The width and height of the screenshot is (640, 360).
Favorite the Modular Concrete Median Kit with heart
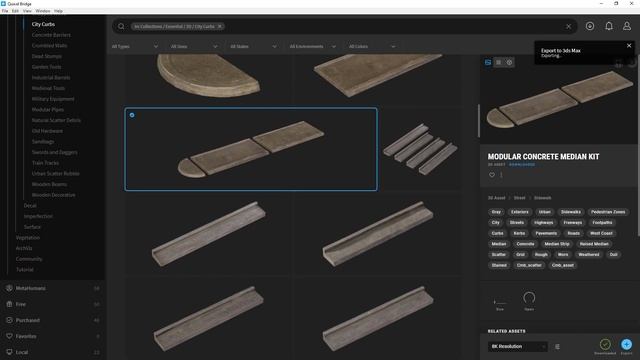pos(492,175)
